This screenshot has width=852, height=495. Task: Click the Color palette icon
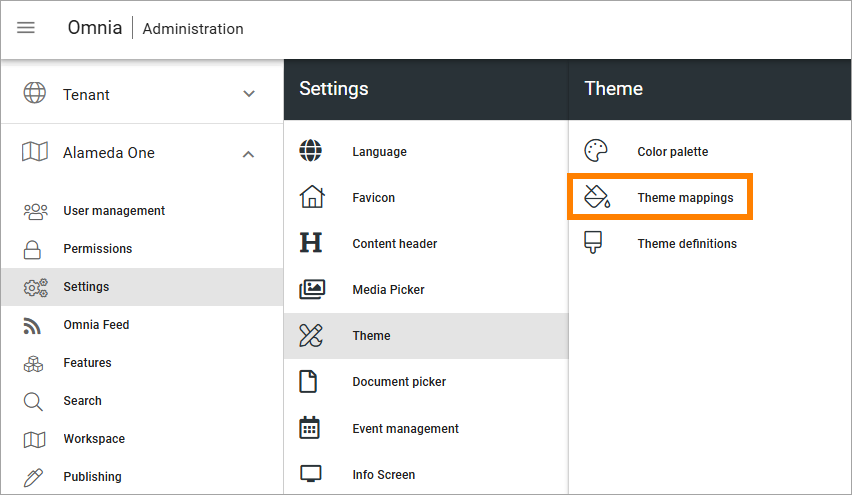pyautogui.click(x=596, y=151)
